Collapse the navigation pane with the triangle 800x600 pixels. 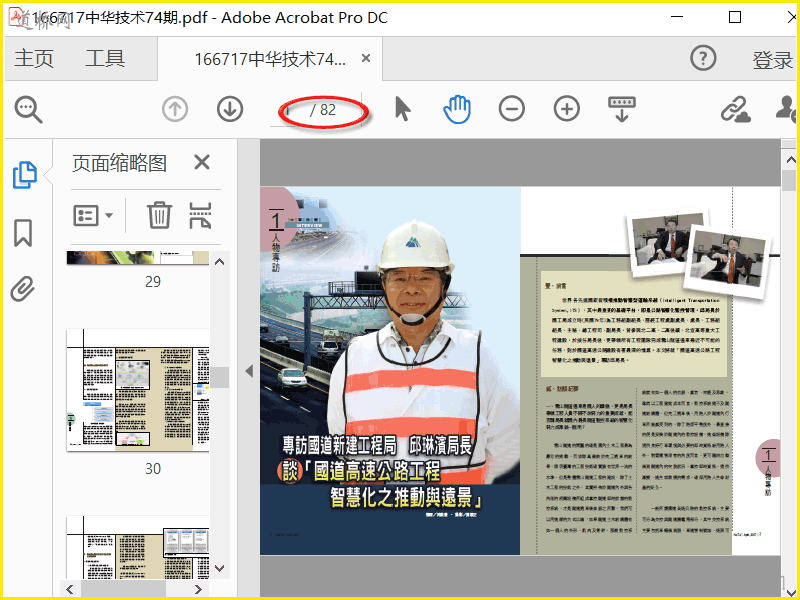249,371
